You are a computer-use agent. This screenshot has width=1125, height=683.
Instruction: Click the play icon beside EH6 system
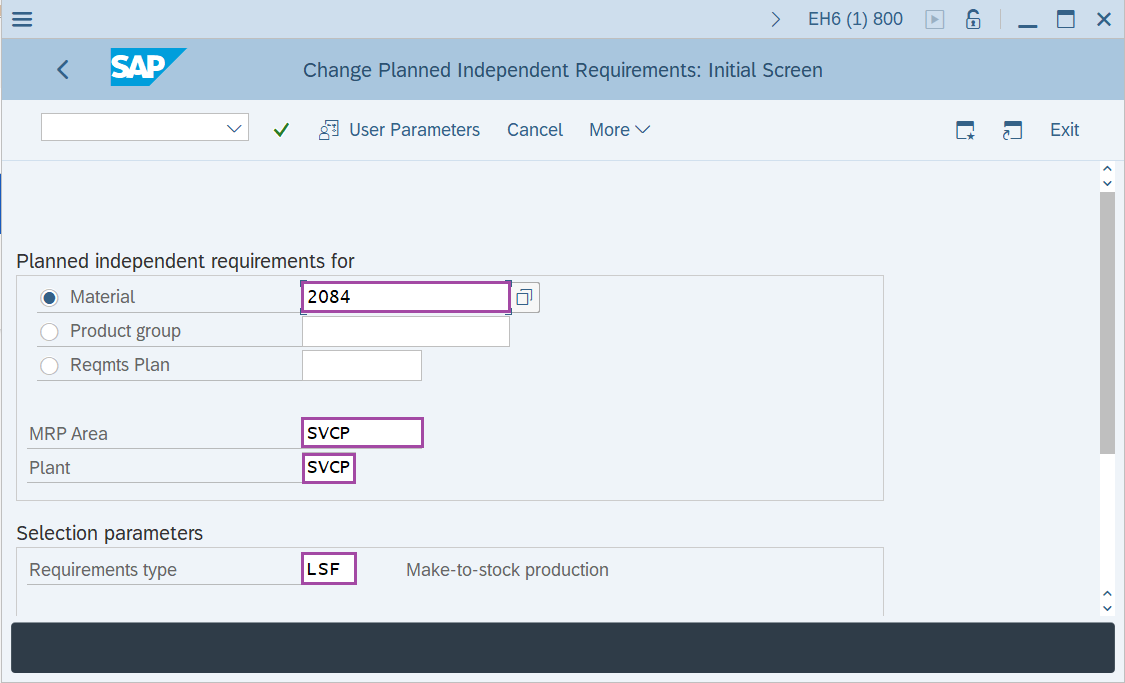tap(935, 19)
